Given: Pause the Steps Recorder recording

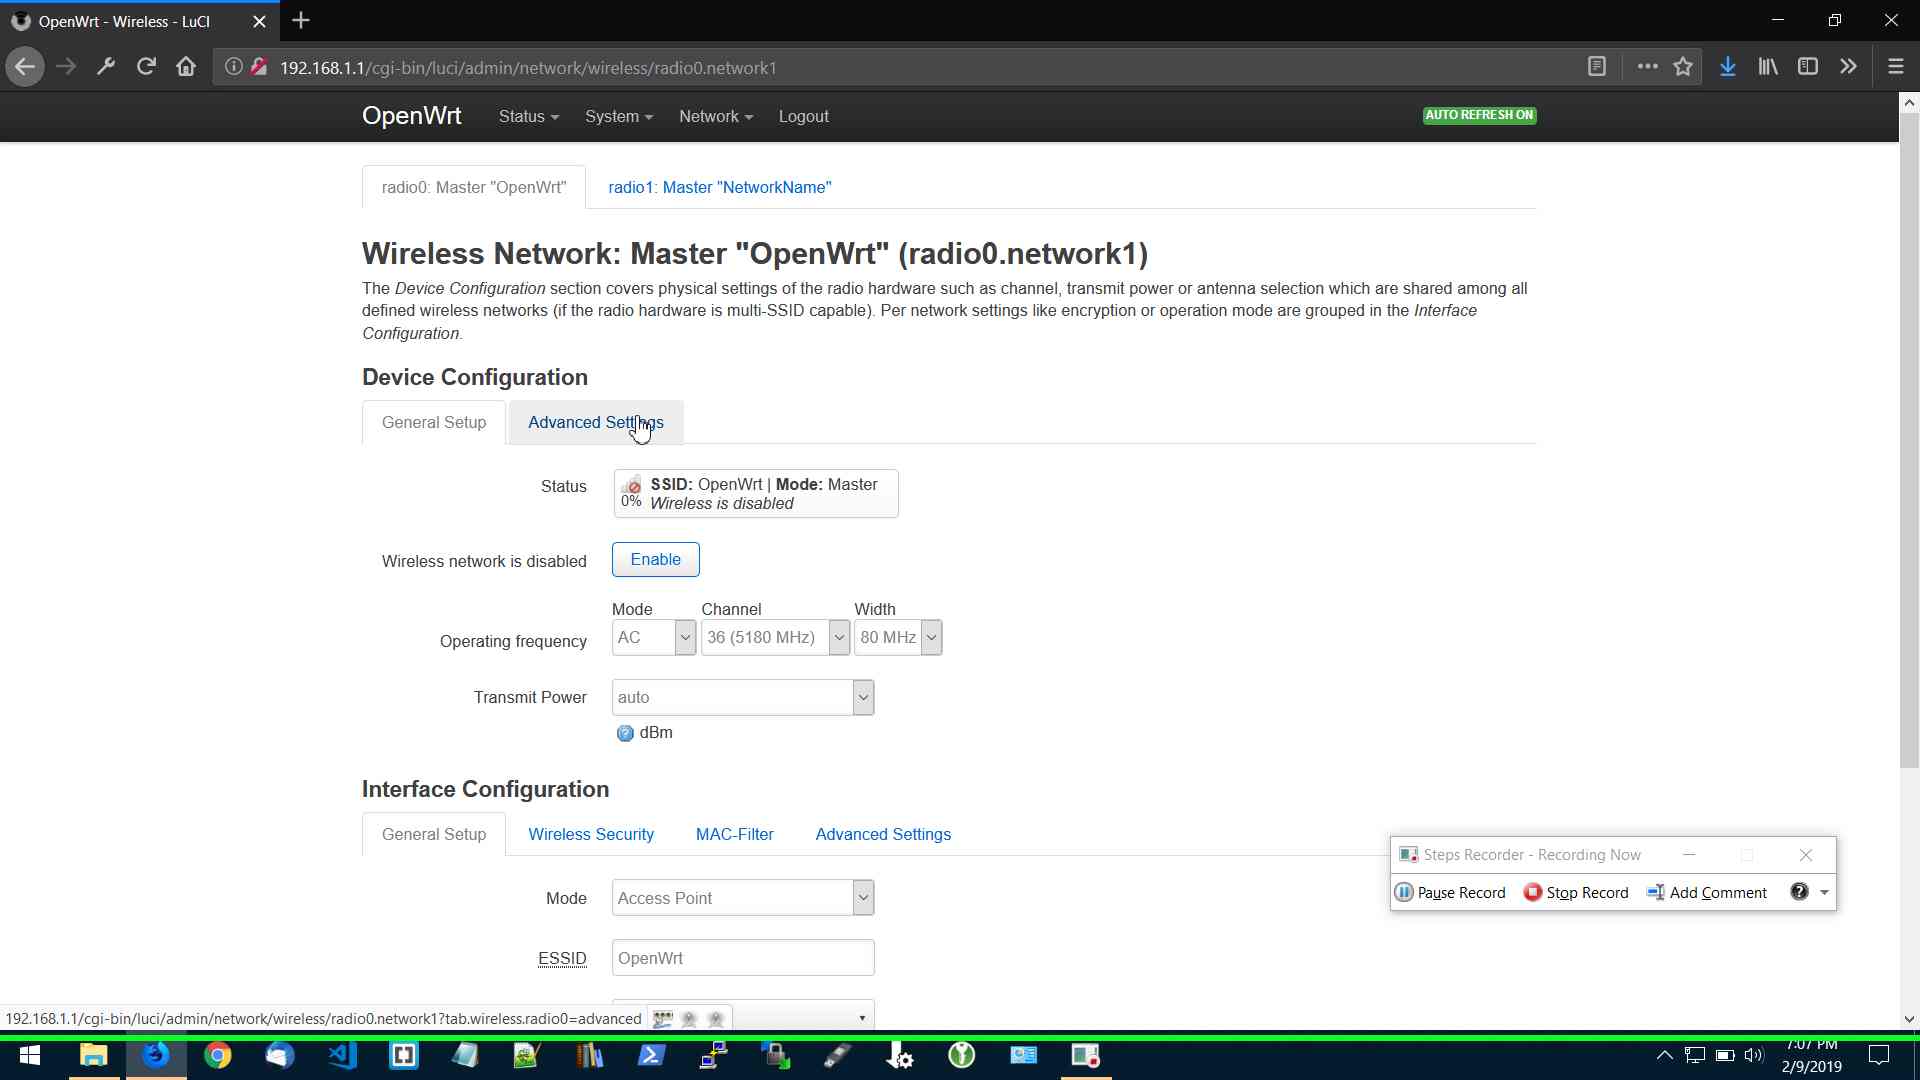Looking at the screenshot, I should [1450, 892].
